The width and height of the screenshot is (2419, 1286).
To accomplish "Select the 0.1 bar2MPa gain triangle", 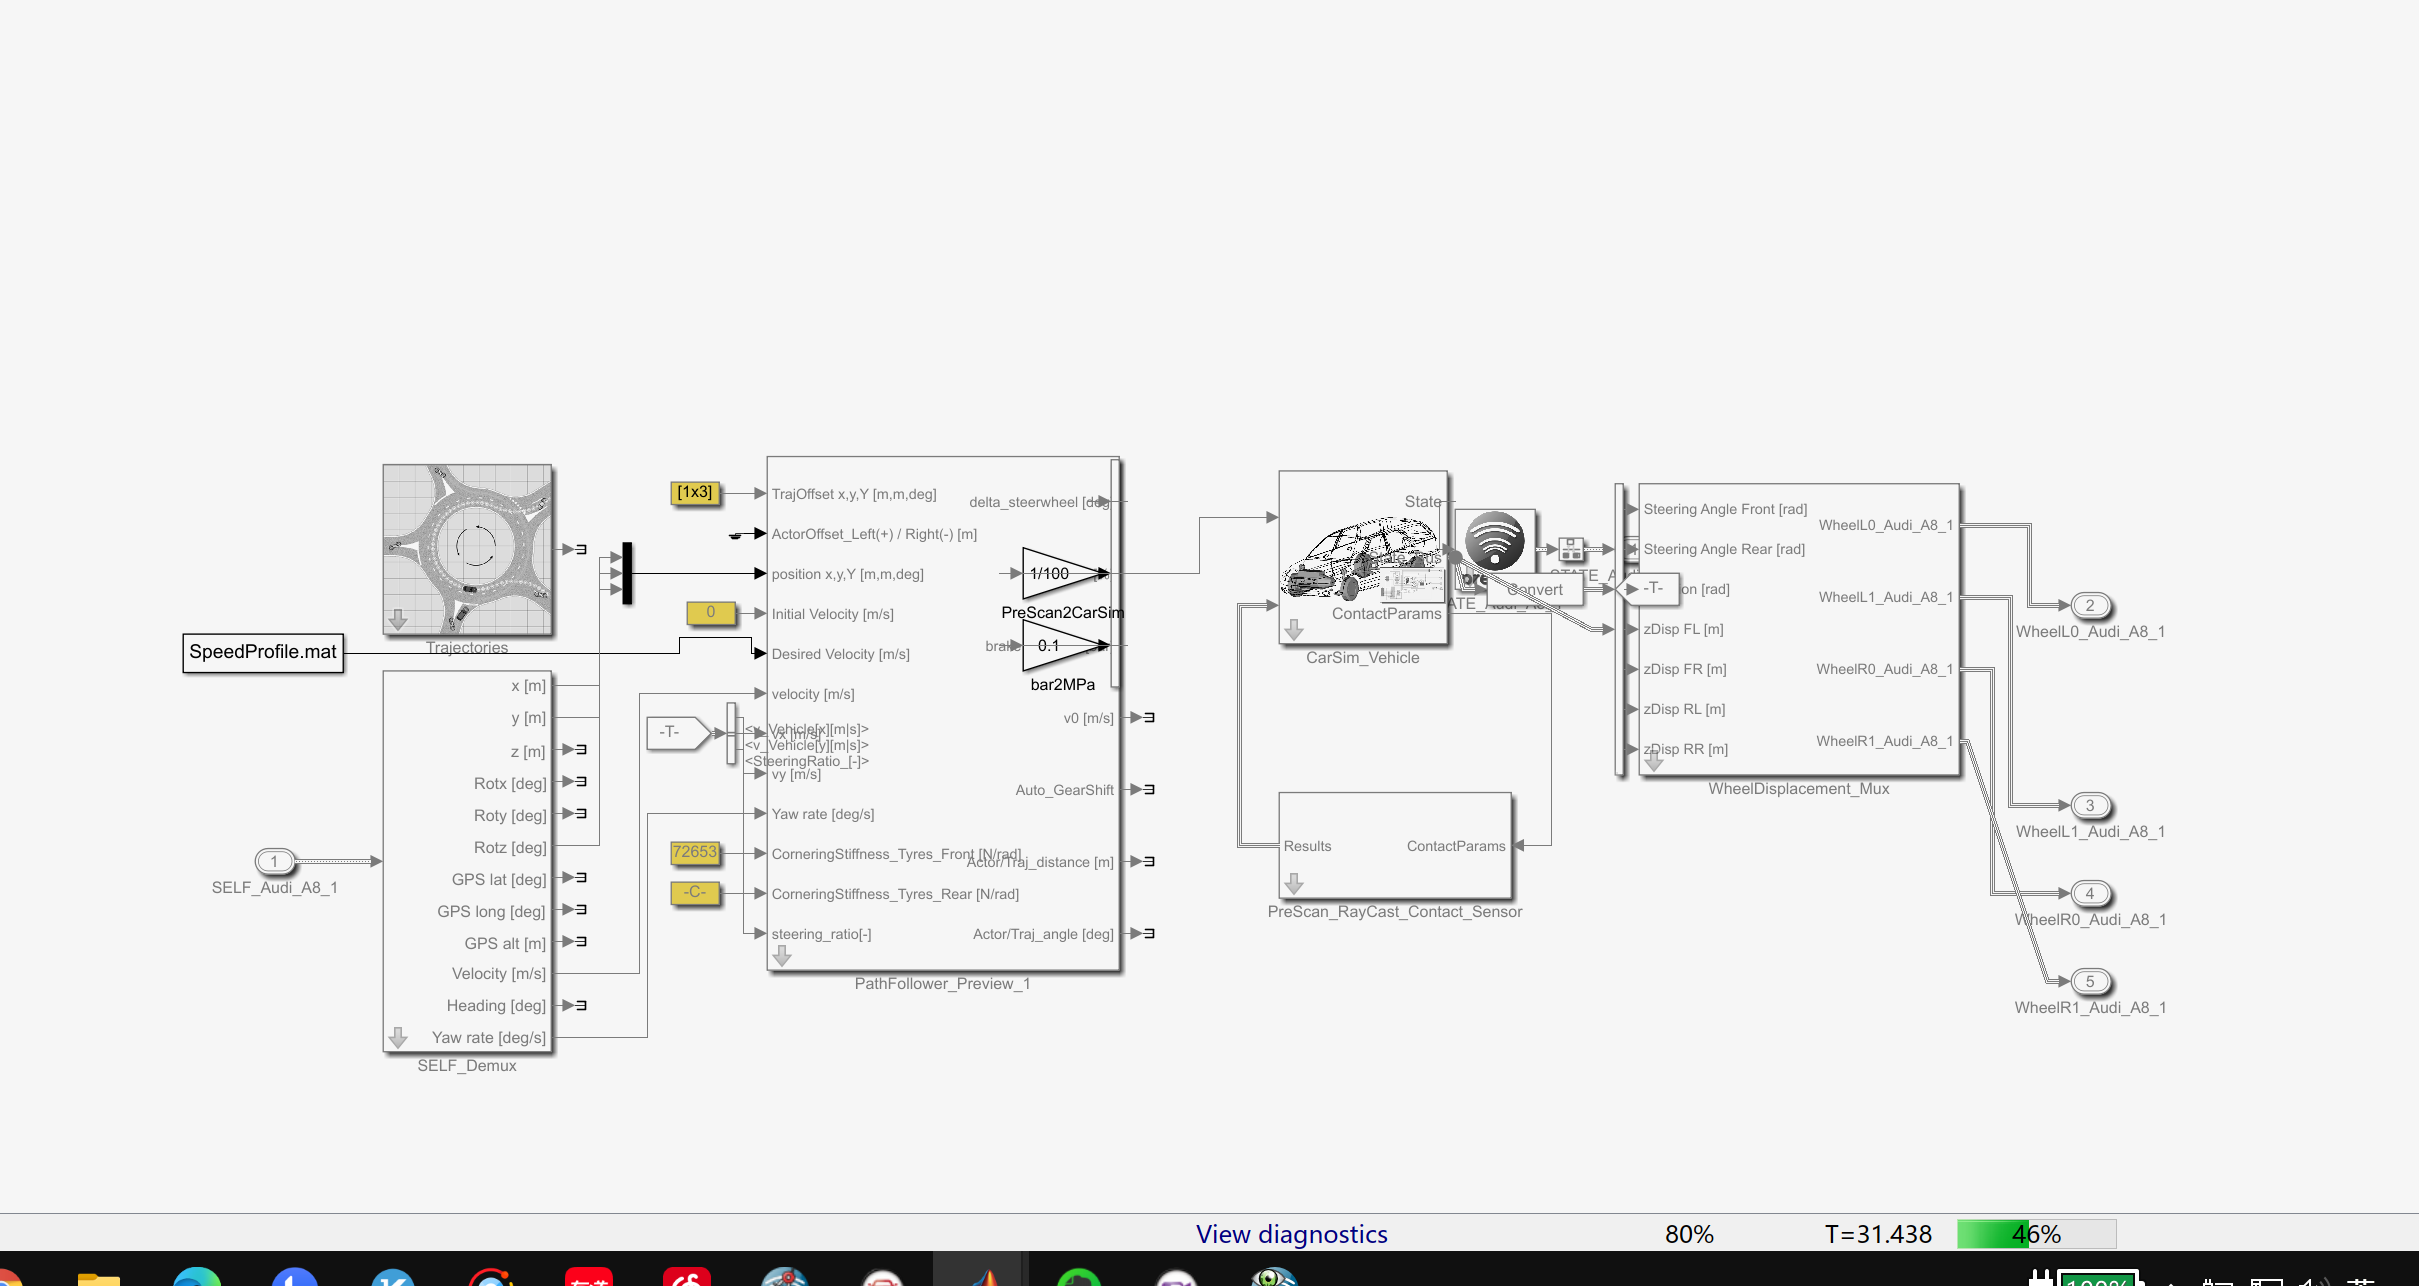I will 1048,645.
